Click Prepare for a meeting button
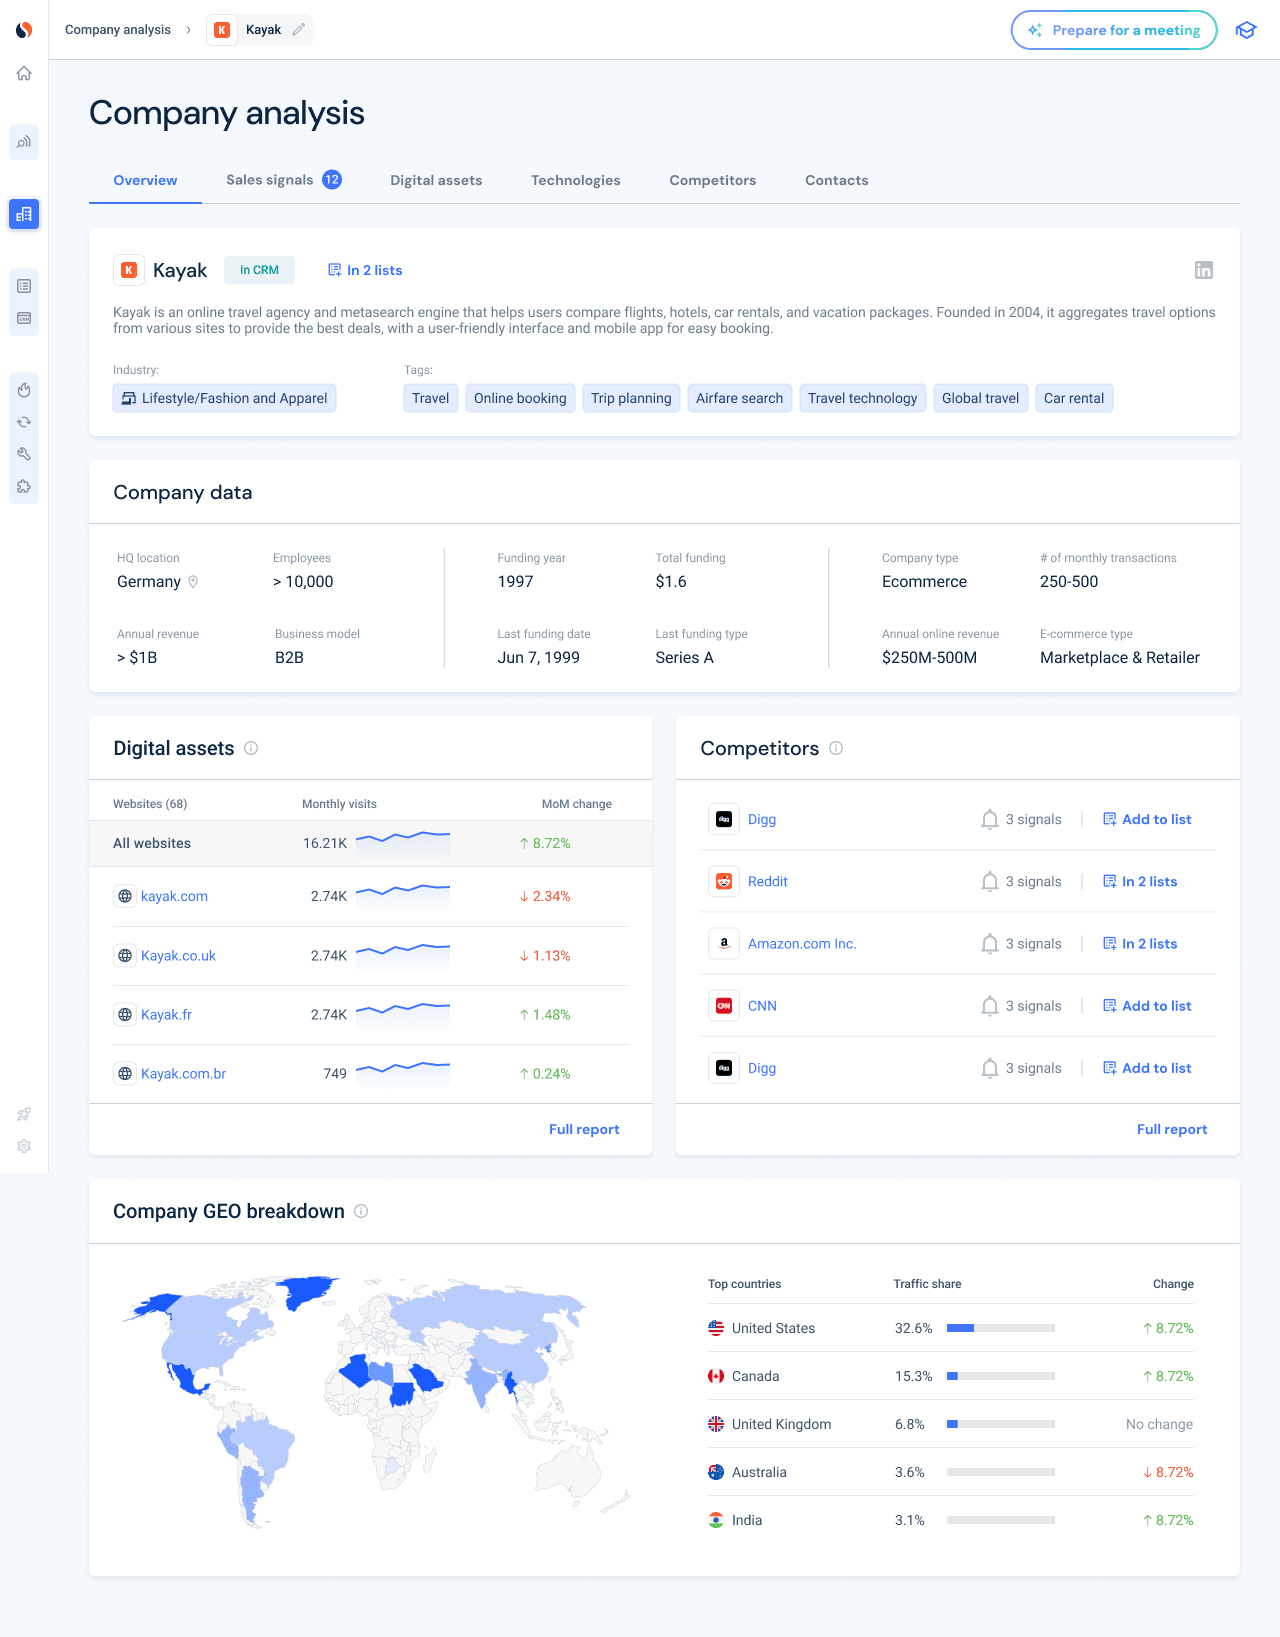The height and width of the screenshot is (1637, 1280). 1114,30
